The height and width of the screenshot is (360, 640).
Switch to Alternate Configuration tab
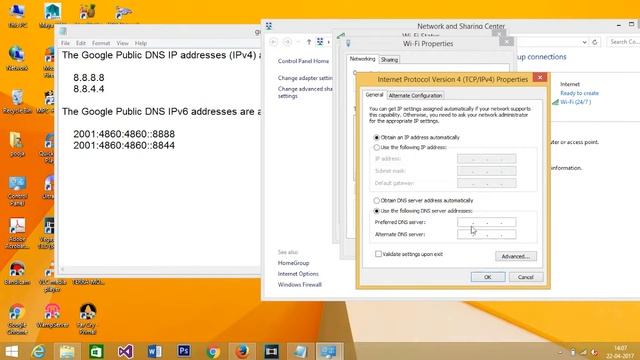coord(415,96)
